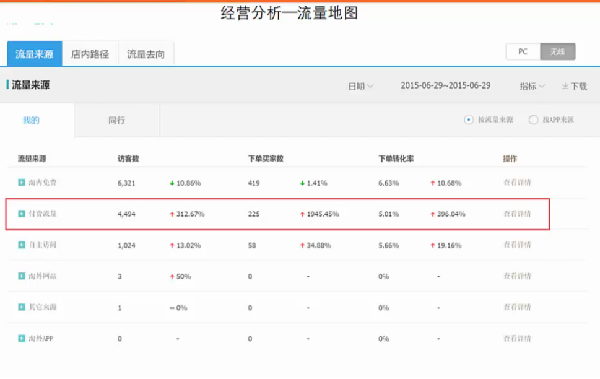
Task: Select the 按APP来源 radio button
Action: tap(533, 120)
